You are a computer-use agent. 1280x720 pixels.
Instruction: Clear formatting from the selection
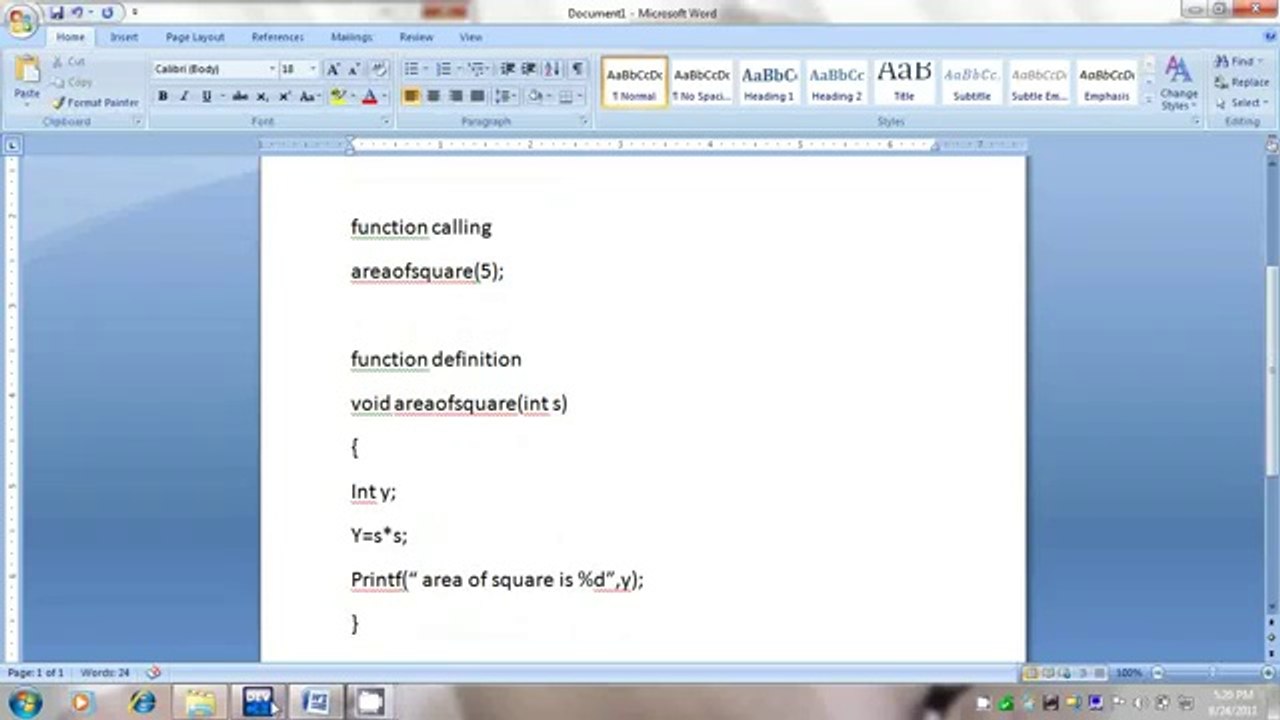click(x=379, y=69)
